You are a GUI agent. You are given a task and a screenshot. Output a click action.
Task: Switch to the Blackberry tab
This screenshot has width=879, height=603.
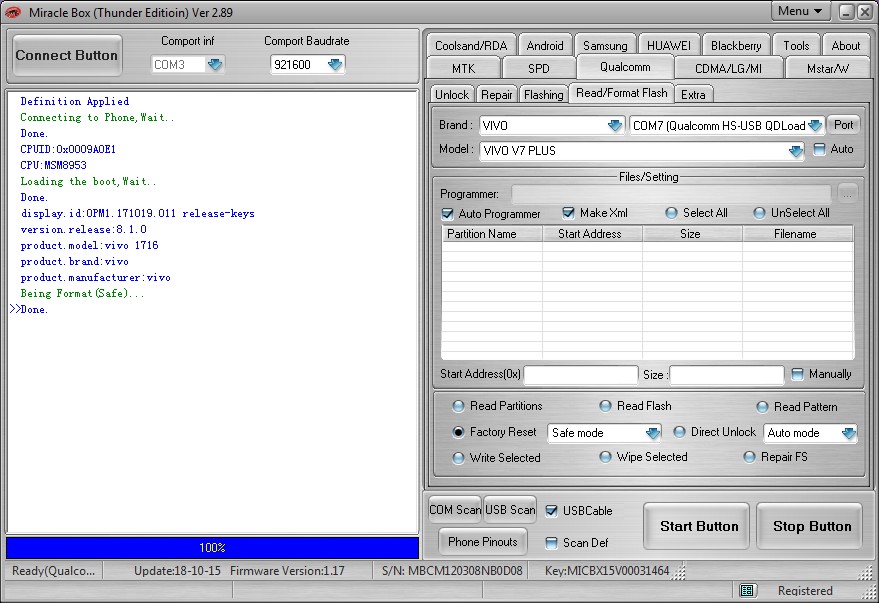pos(736,45)
